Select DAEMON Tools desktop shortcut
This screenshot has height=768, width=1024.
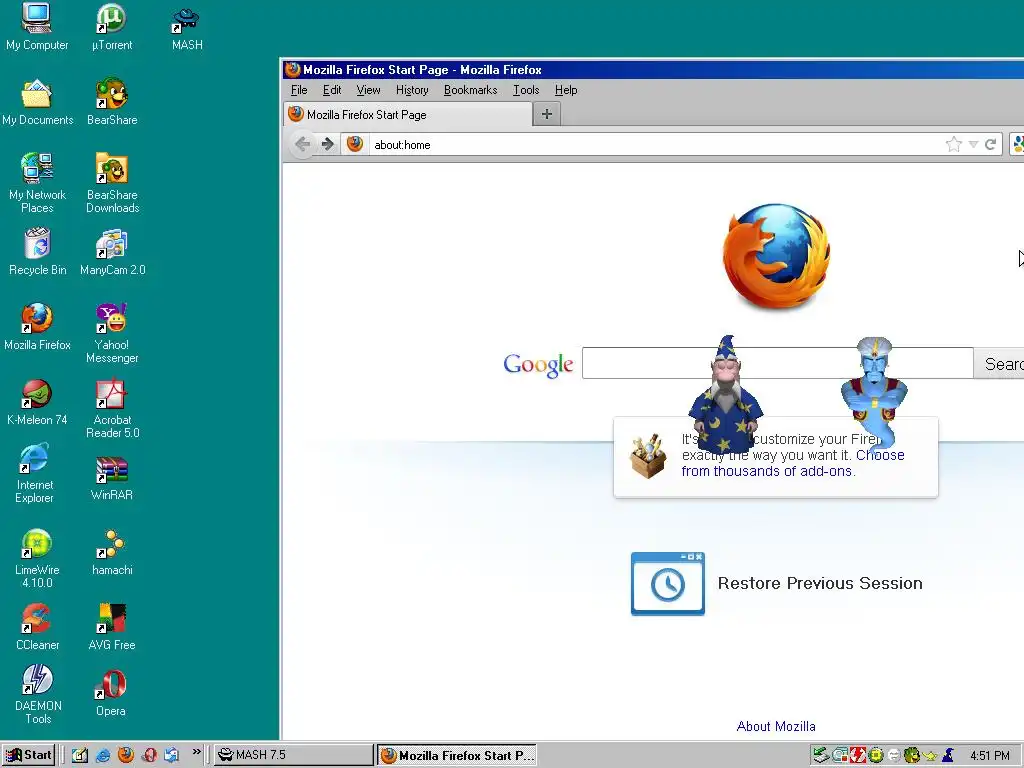point(38,694)
